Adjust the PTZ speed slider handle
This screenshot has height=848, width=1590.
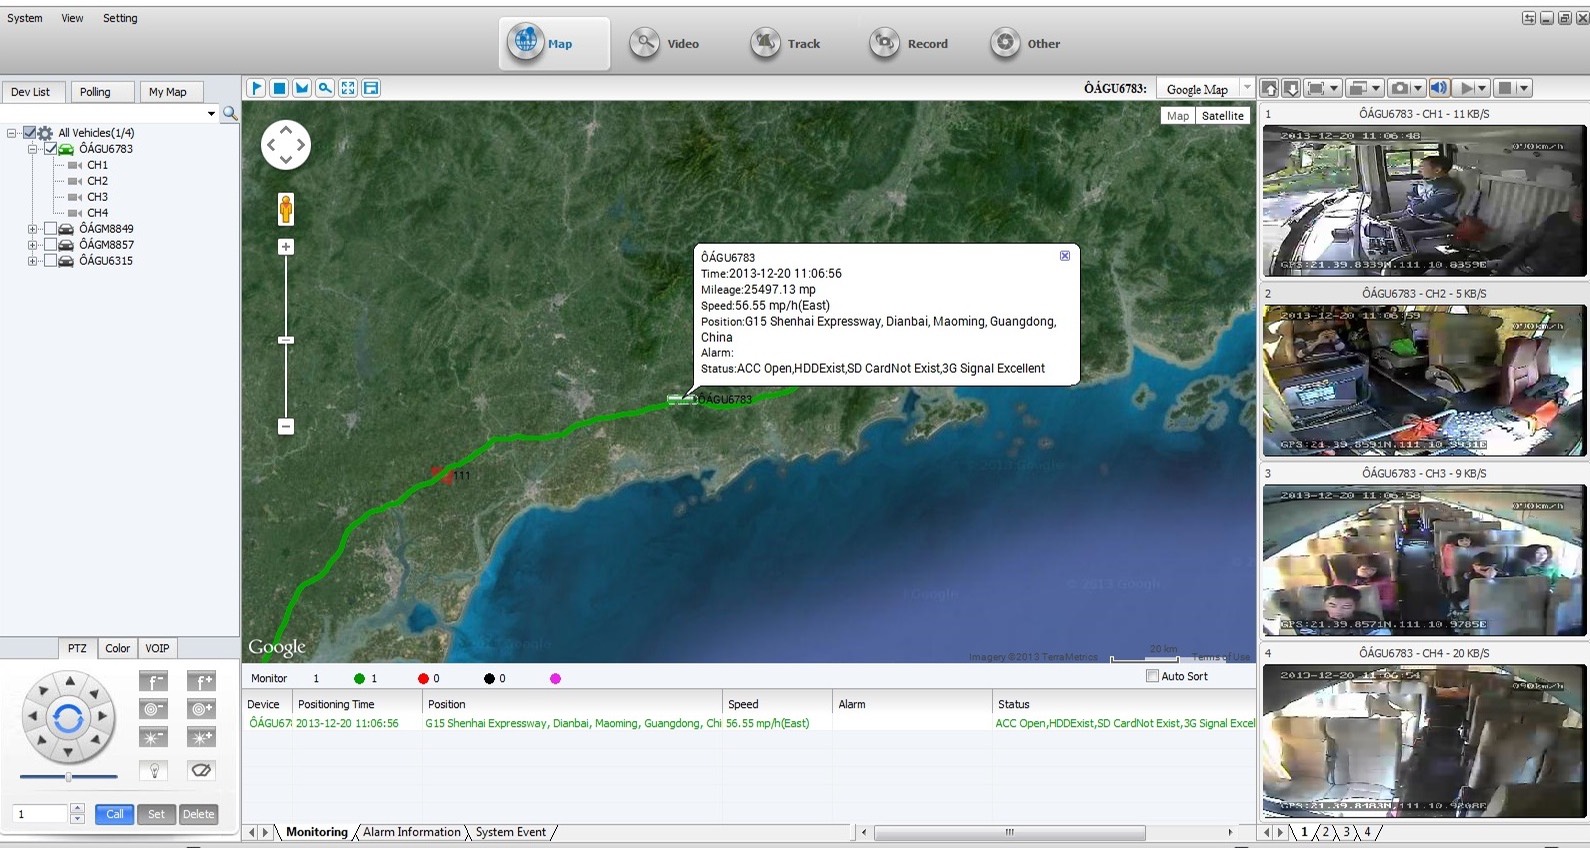coord(68,777)
